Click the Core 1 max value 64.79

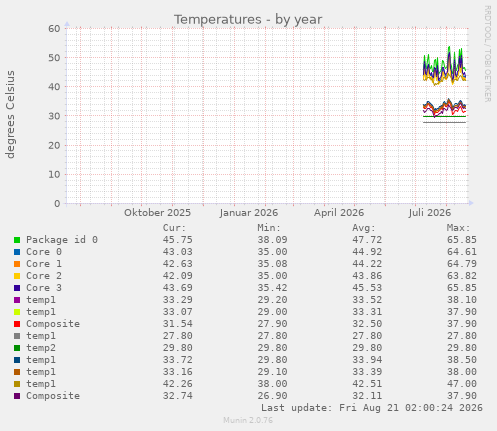tap(462, 264)
